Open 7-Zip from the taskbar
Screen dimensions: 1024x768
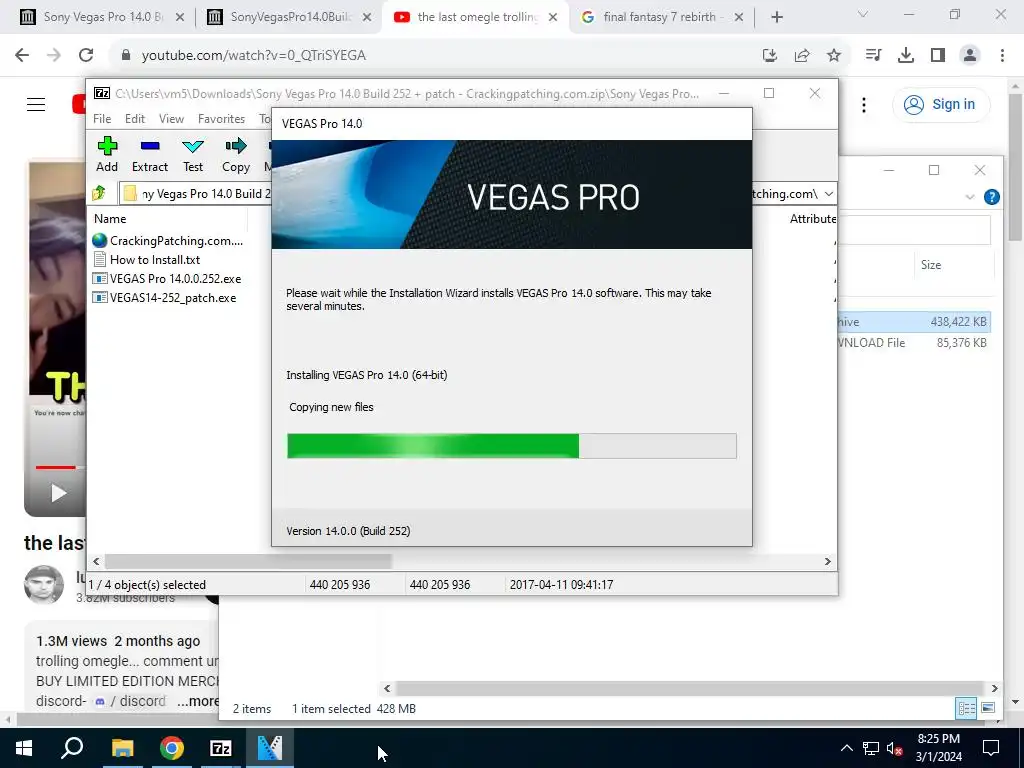pos(221,748)
